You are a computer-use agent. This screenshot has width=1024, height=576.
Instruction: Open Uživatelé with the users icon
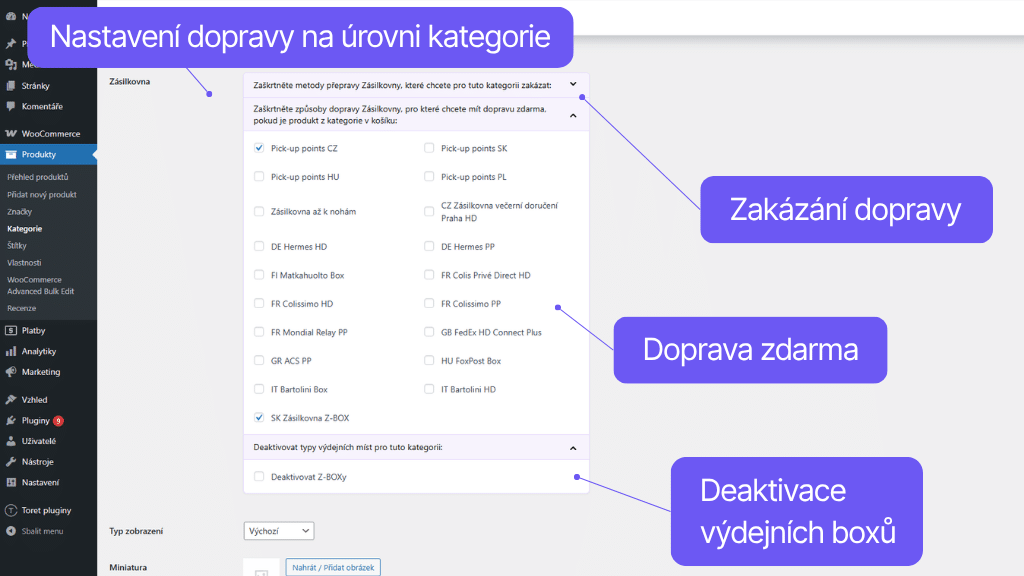pos(12,440)
